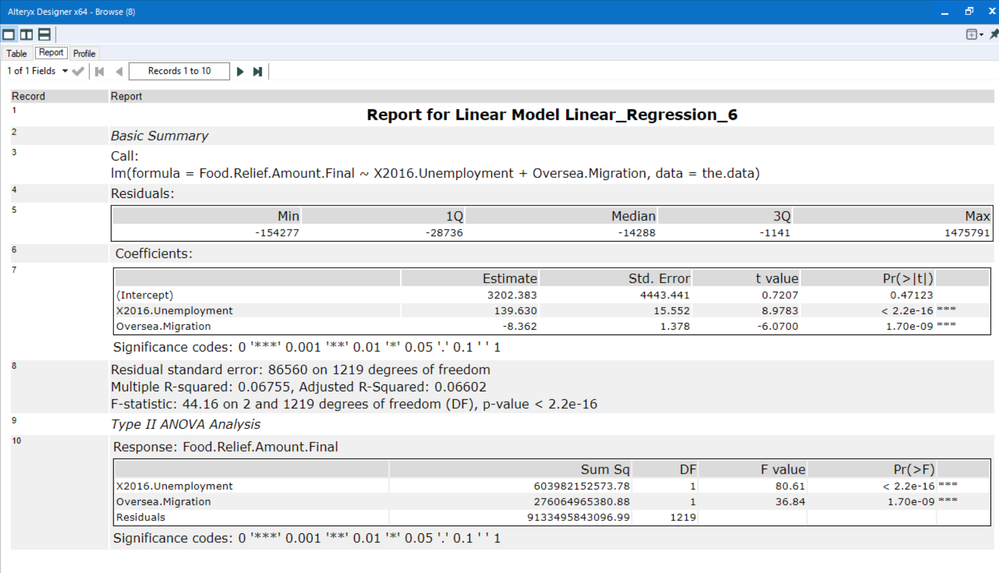Click Intercept estimate 3202.383
Screen dimensions: 999x573
pyautogui.click(x=512, y=295)
